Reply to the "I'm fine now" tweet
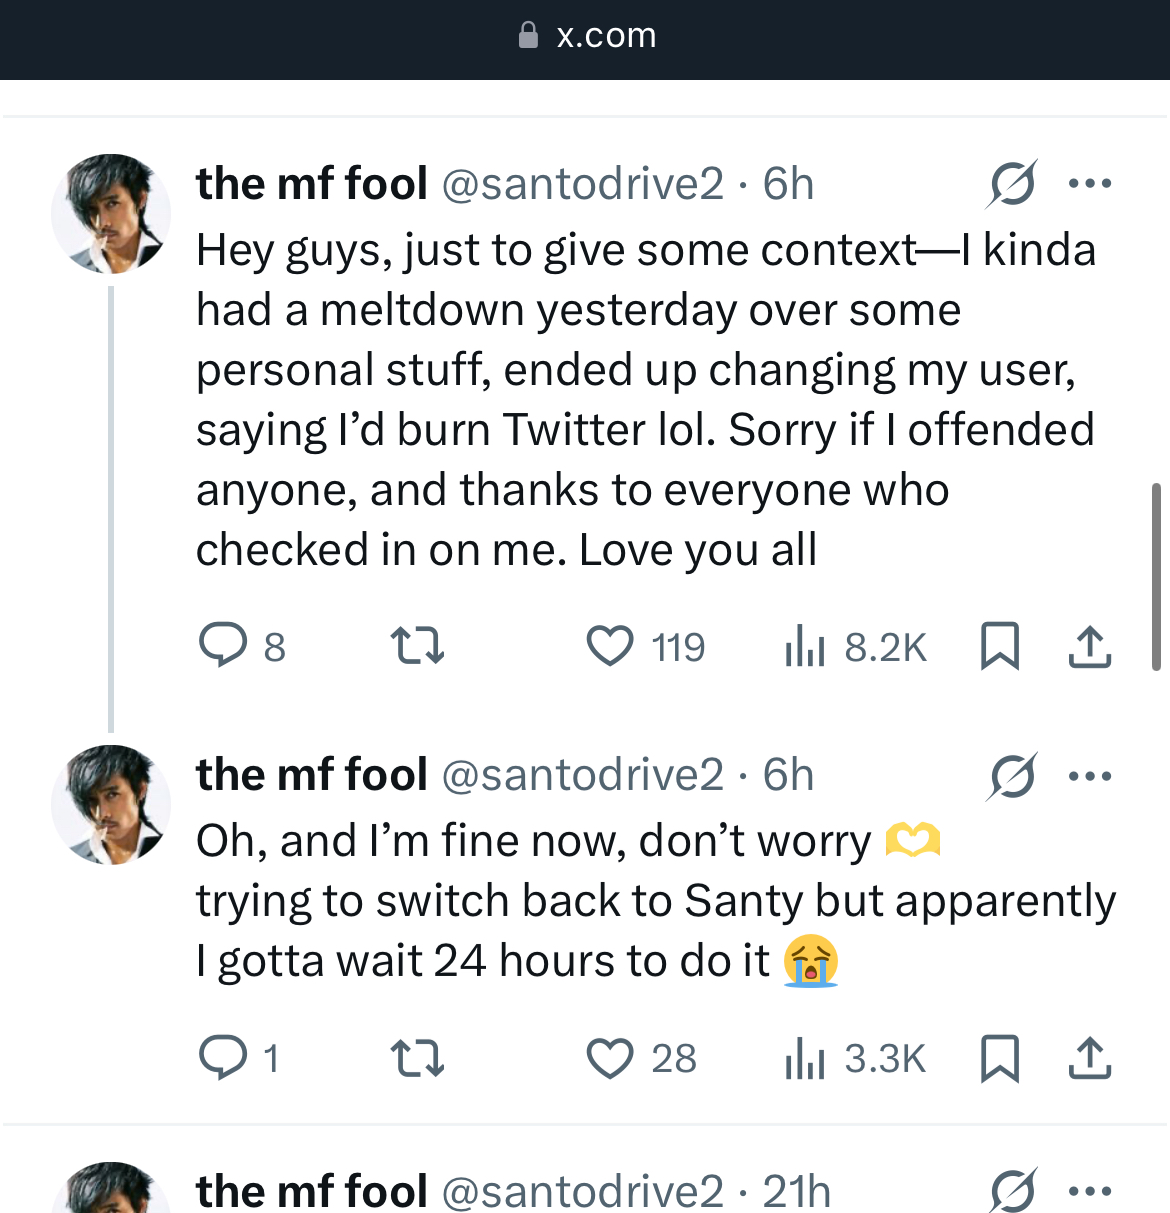Screen dimensions: 1170x1213 pos(223,1057)
